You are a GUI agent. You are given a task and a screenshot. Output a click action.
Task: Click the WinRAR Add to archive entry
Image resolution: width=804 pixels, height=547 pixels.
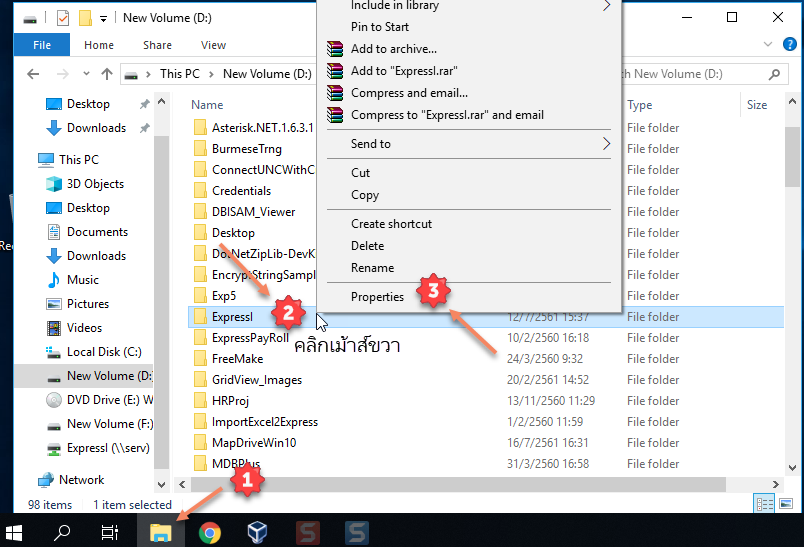[x=394, y=49]
